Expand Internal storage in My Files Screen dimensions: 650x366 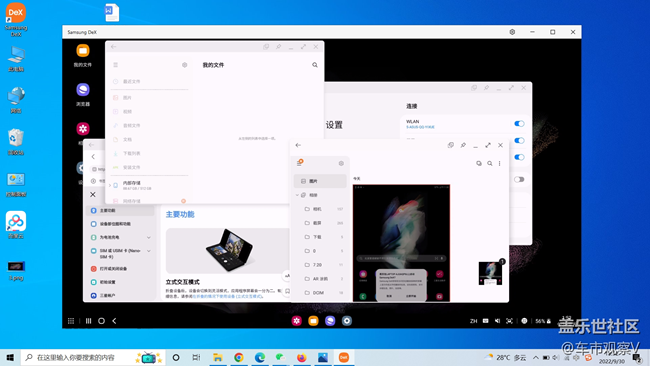[109, 185]
